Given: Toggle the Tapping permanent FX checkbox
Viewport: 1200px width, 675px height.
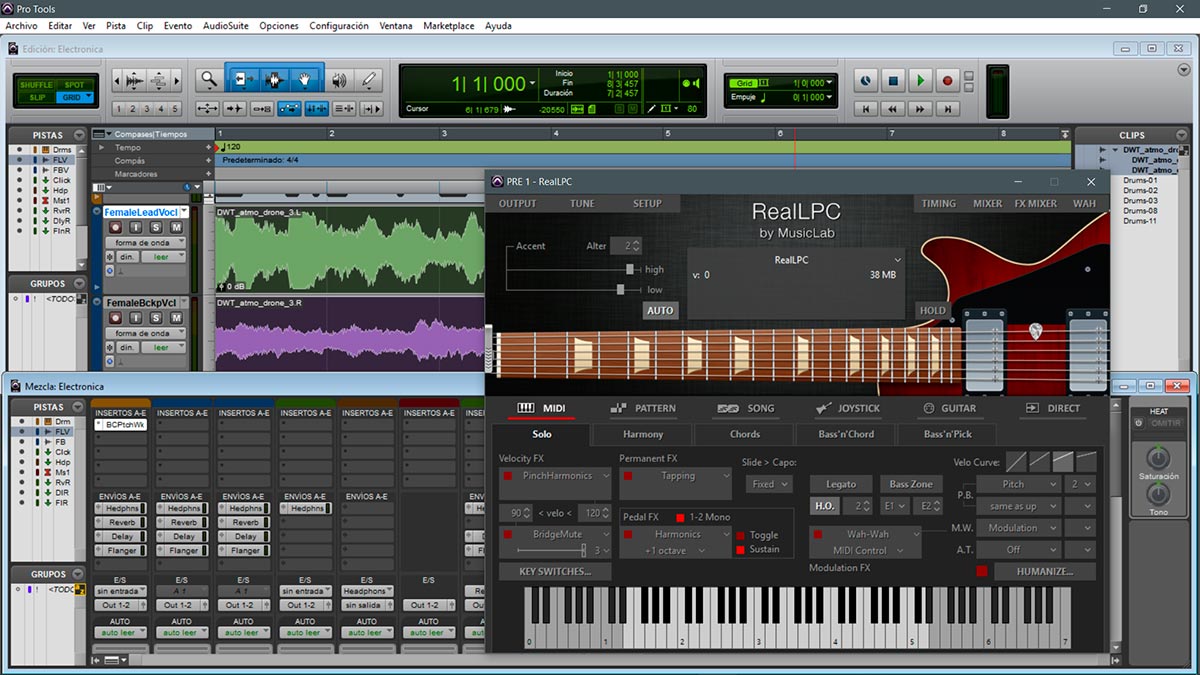Looking at the screenshot, I should [x=627, y=476].
